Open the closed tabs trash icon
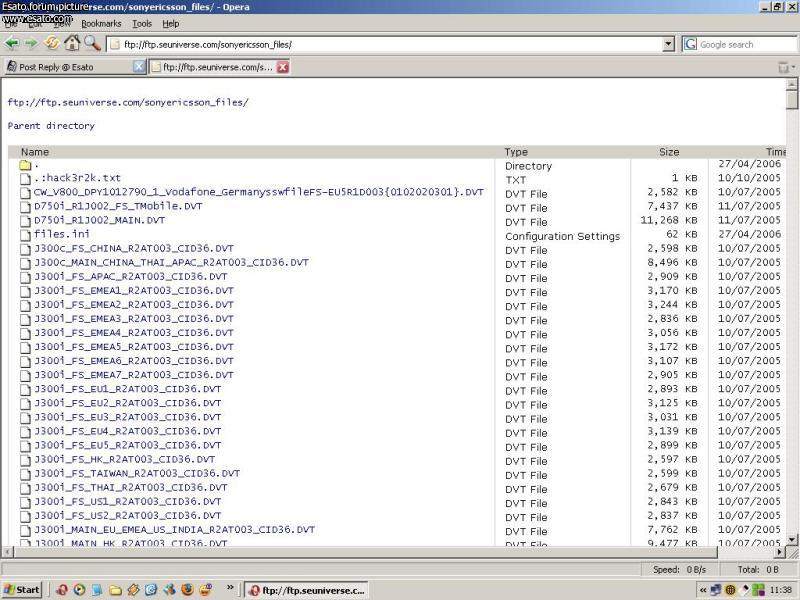This screenshot has width=800, height=600. [x=784, y=67]
